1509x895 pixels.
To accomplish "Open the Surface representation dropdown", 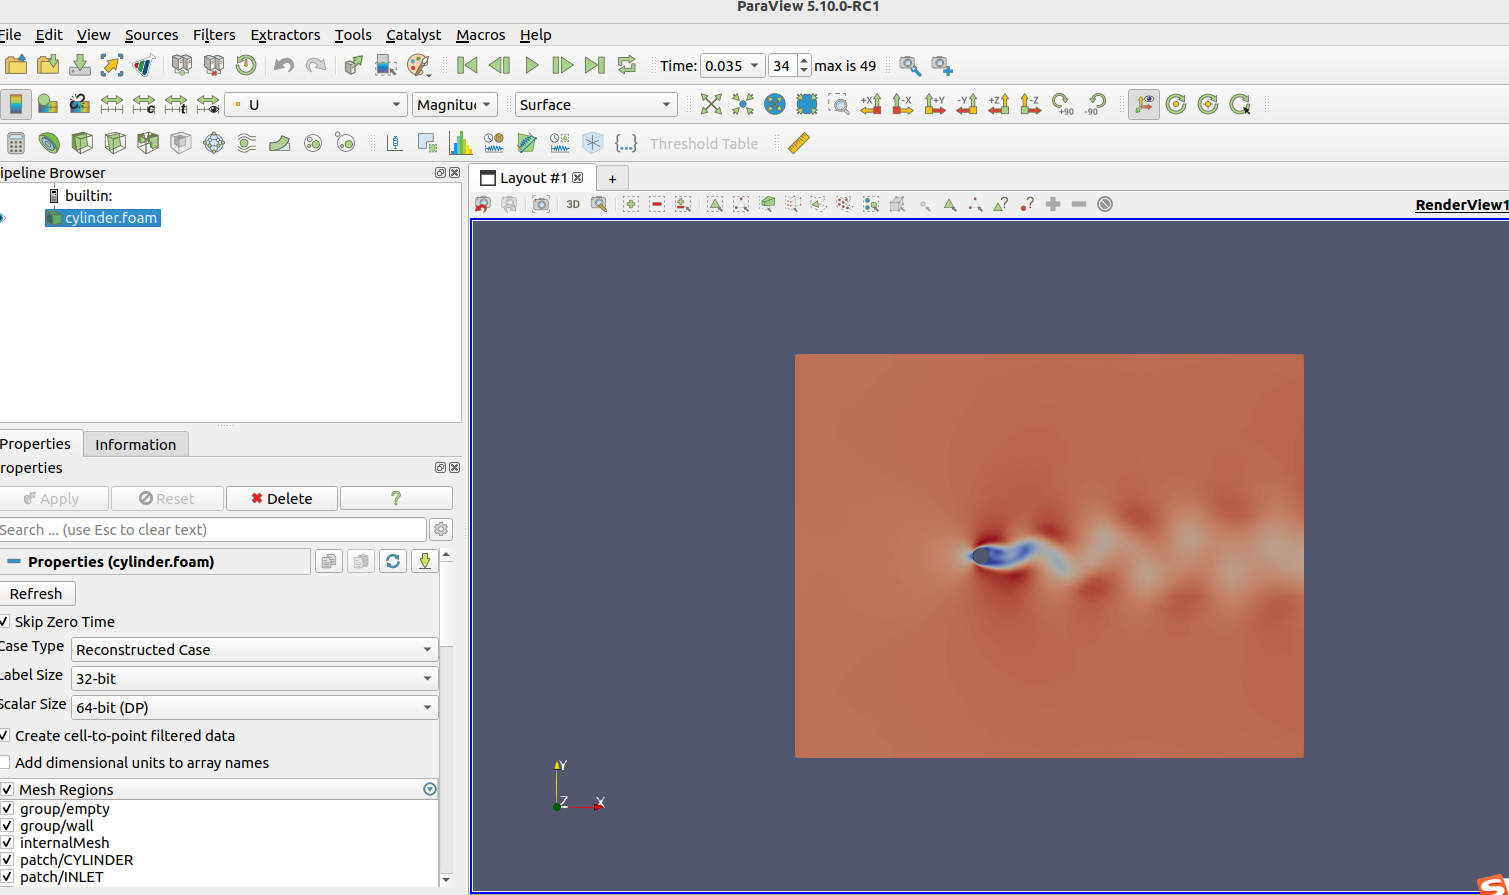I will 596,104.
